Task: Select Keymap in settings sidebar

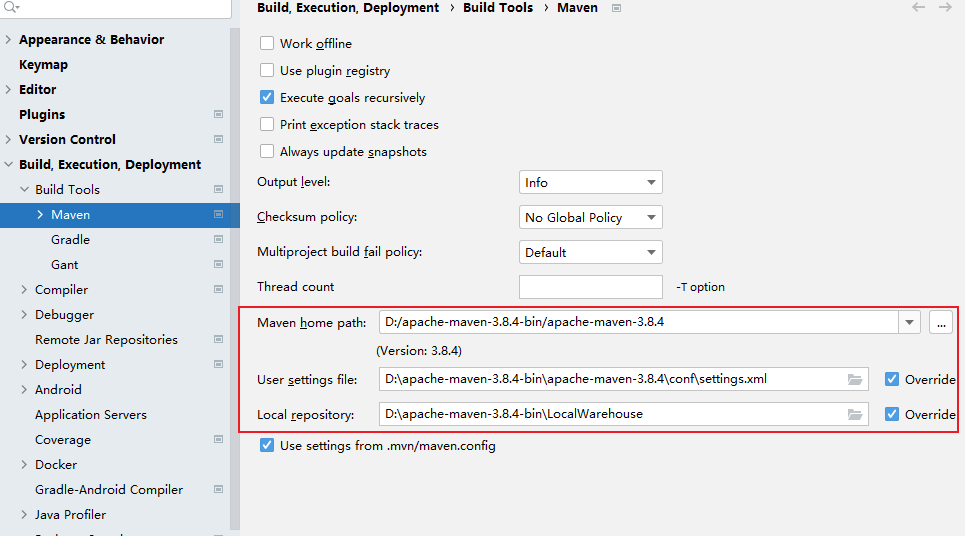Action: [43, 65]
